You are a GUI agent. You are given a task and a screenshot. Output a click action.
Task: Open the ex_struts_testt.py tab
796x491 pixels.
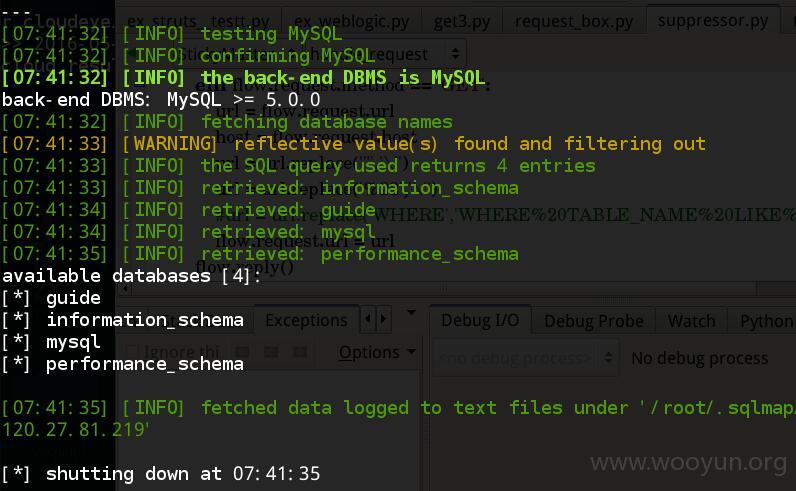[198, 22]
